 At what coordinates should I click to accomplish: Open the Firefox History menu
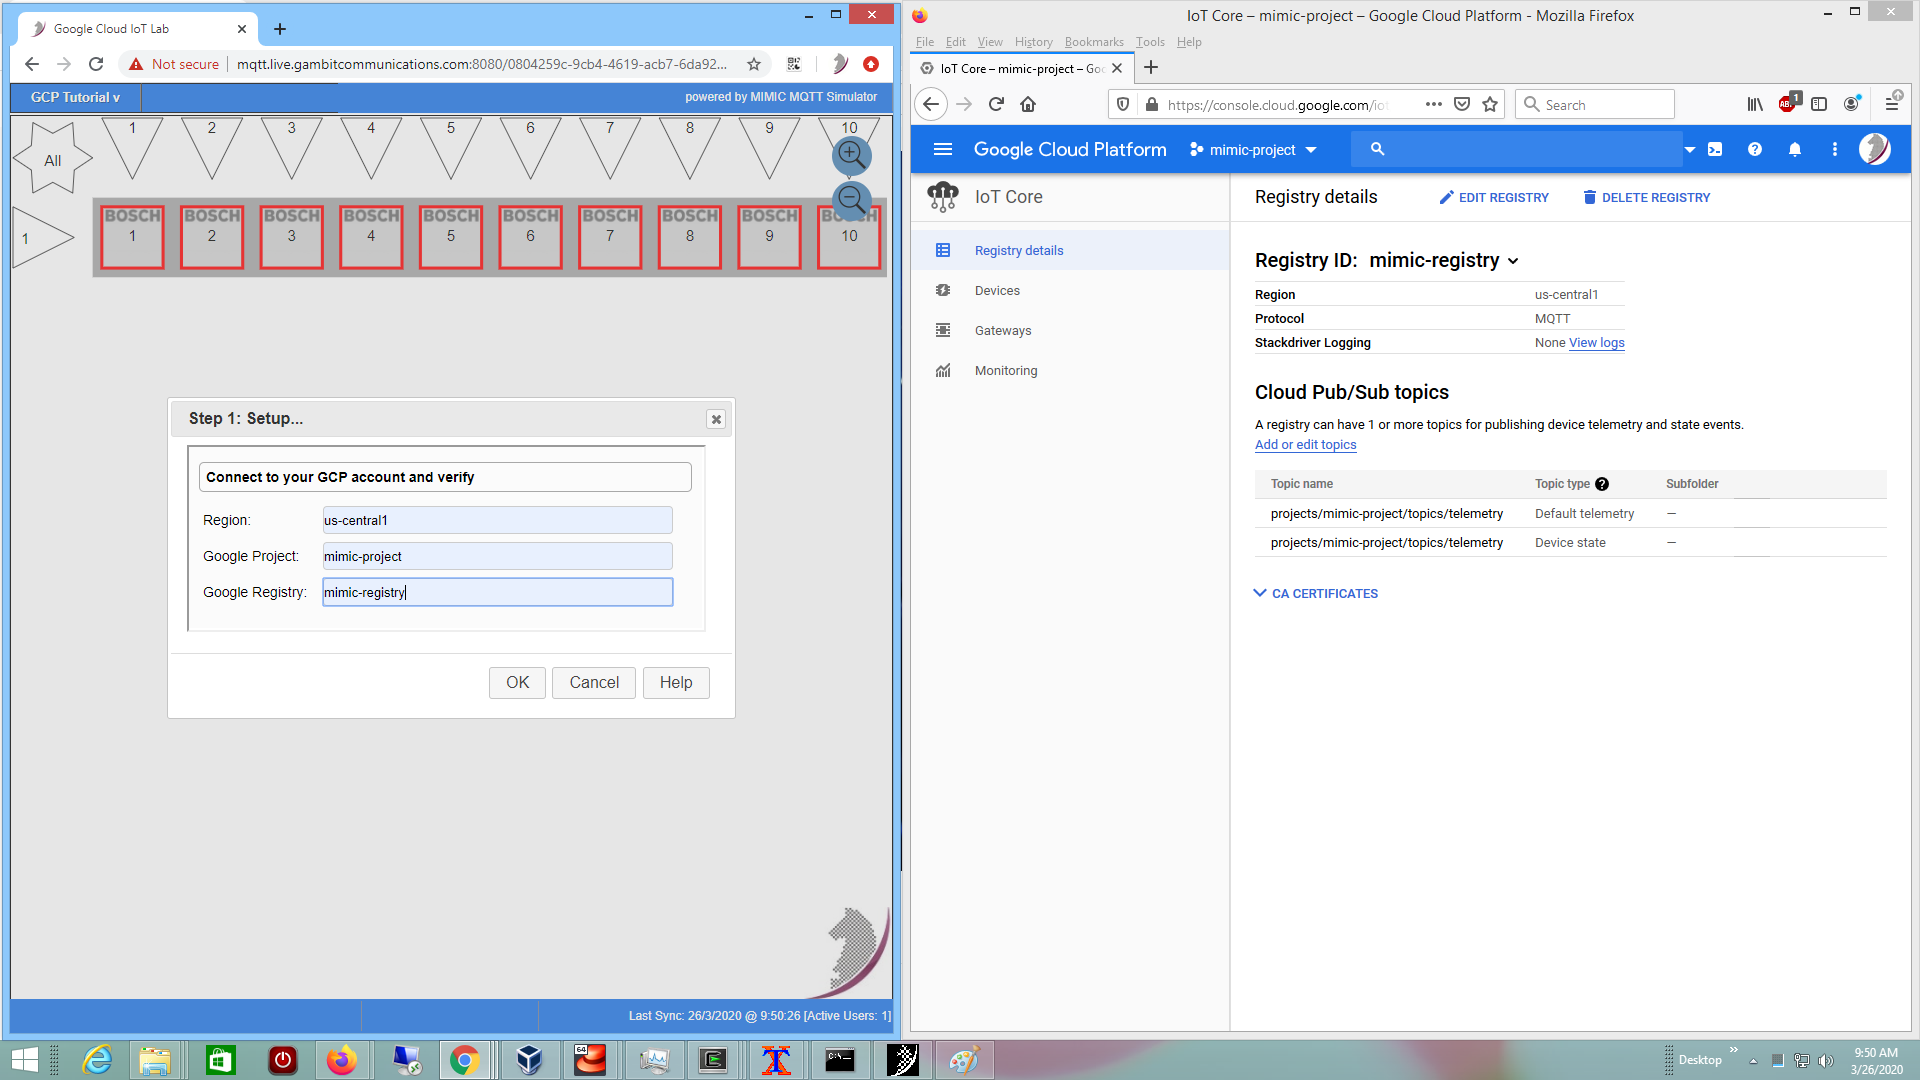pyautogui.click(x=1033, y=42)
